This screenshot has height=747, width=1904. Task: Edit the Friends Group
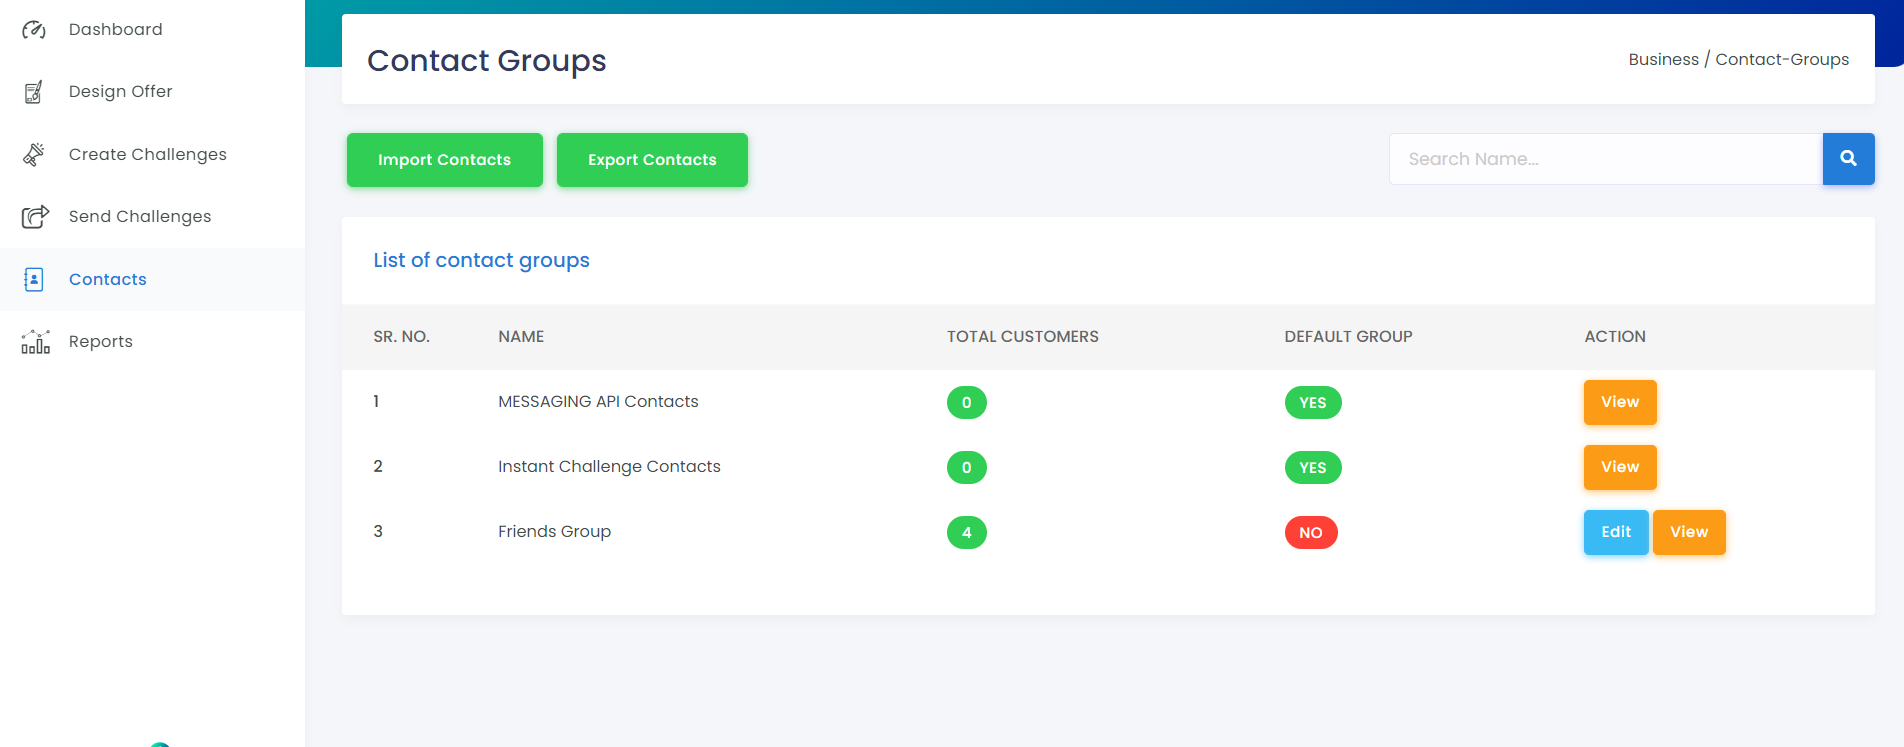1616,532
